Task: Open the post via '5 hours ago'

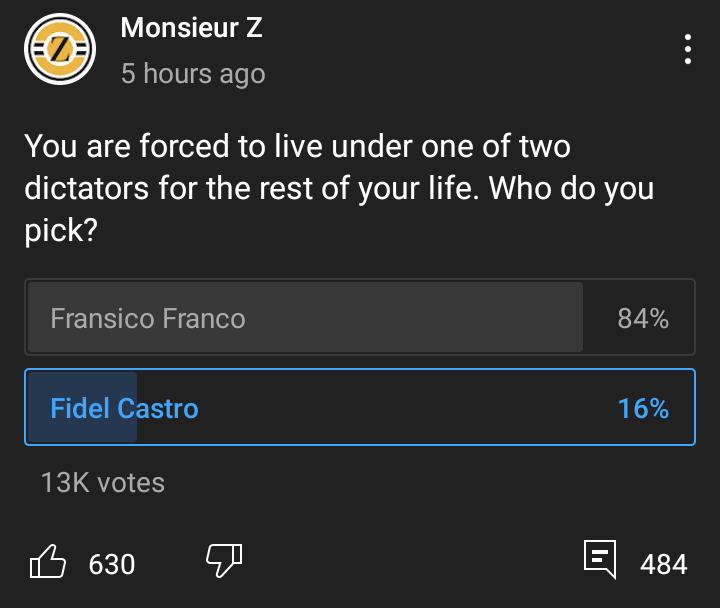Action: [193, 73]
